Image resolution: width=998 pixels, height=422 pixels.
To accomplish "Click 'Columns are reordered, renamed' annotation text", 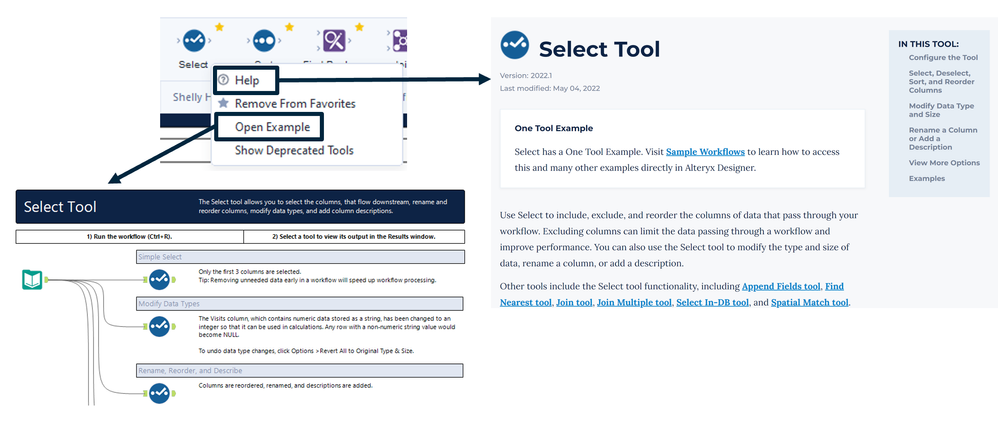I will coord(286,385).
